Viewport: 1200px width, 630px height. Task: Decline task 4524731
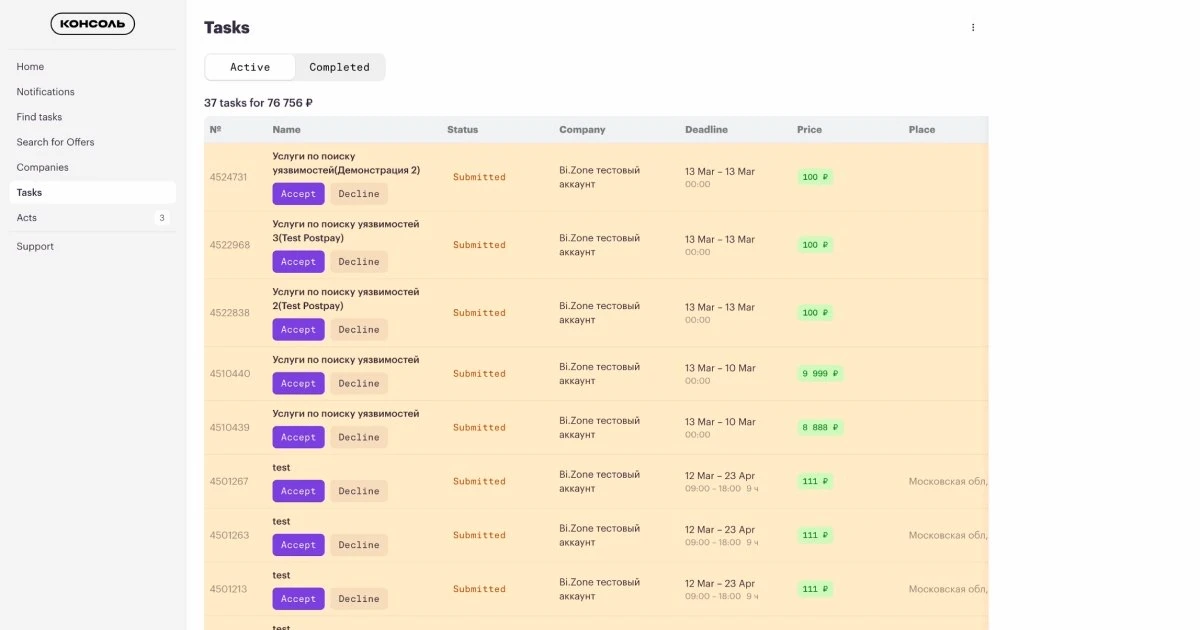(x=359, y=194)
